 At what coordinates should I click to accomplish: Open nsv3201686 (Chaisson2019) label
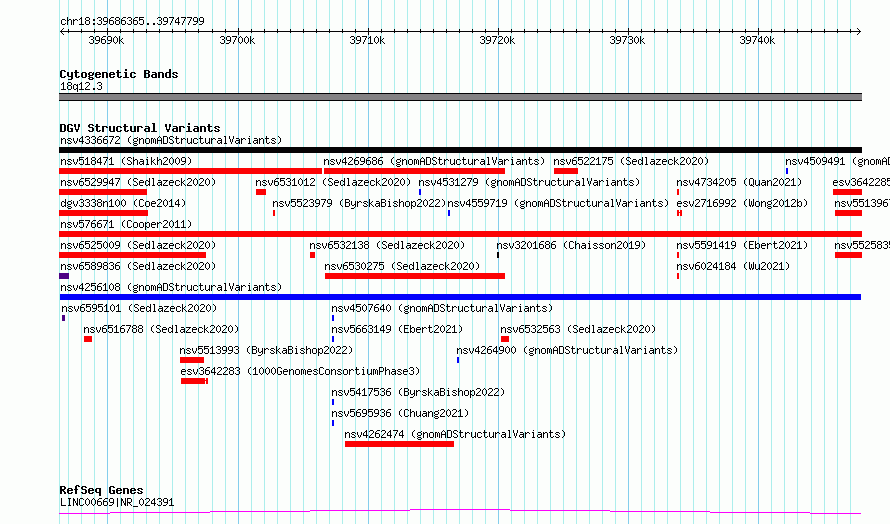click(571, 245)
